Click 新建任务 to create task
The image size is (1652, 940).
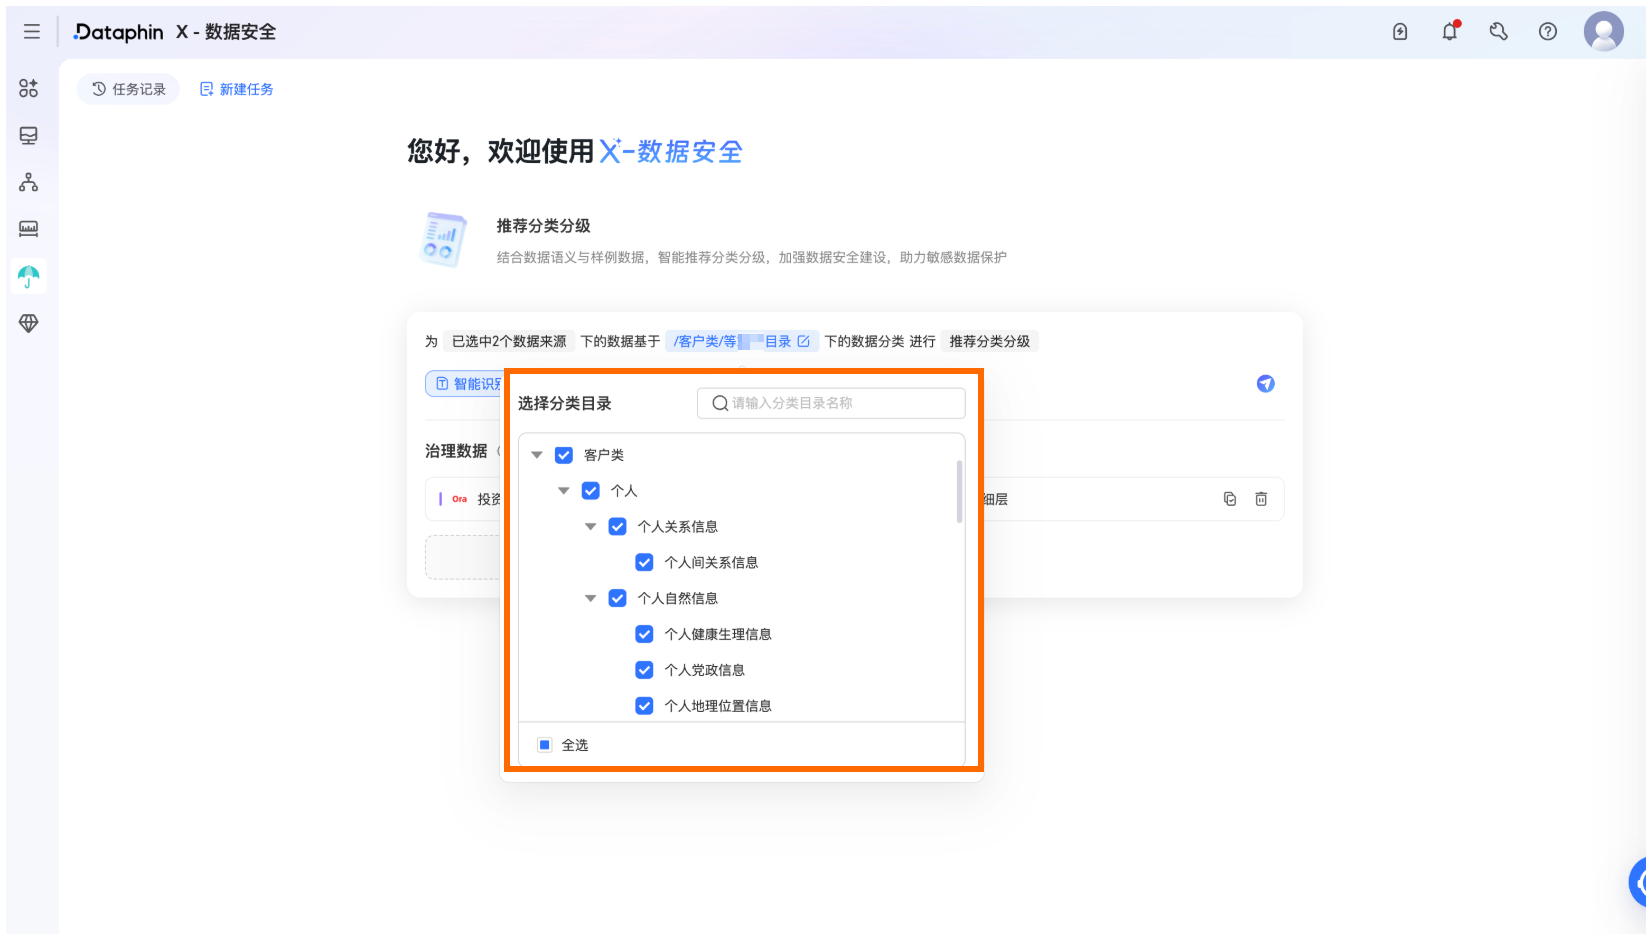pos(237,89)
